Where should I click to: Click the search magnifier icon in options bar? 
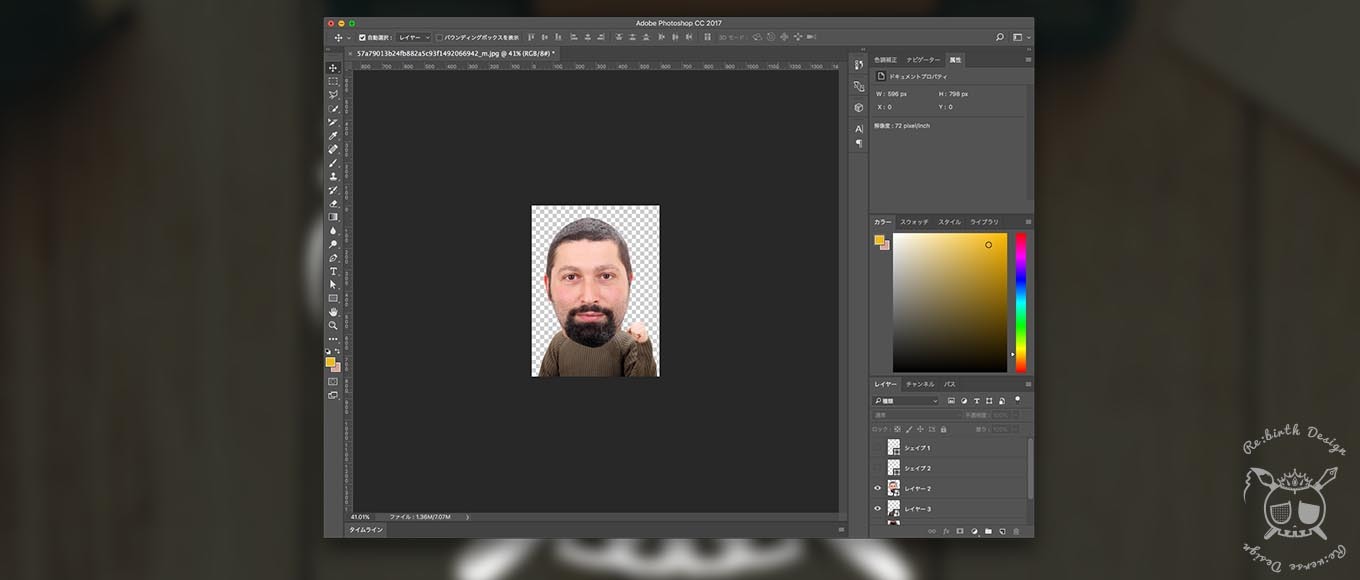point(999,37)
